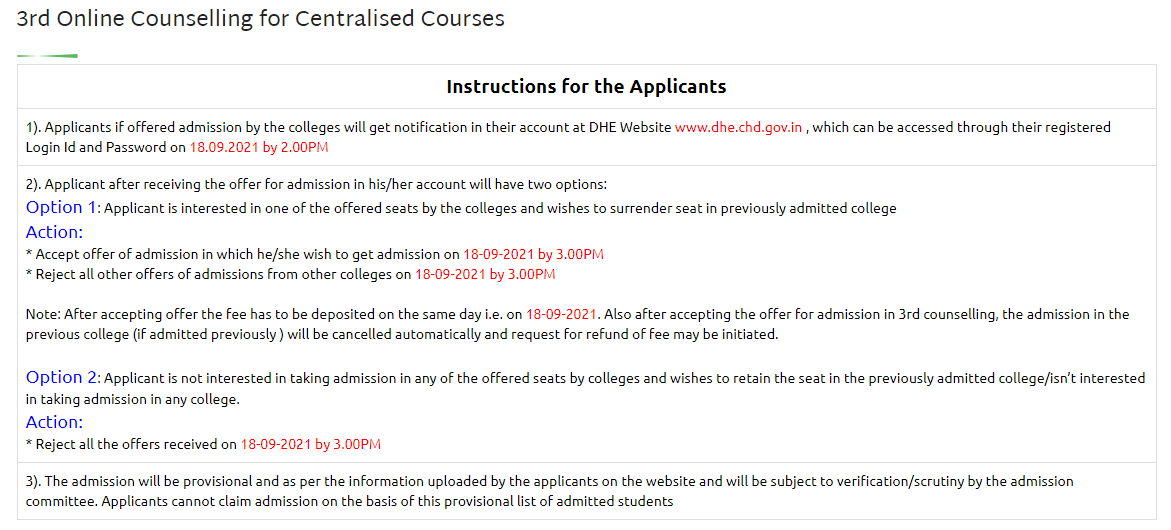Click the Option 1 description about surrendering seat

[x=500, y=210]
